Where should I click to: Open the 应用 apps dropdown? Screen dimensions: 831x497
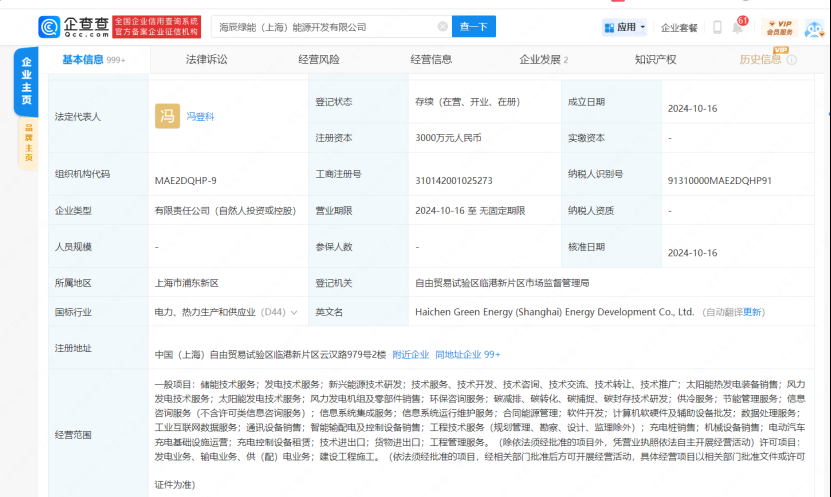click(x=625, y=27)
